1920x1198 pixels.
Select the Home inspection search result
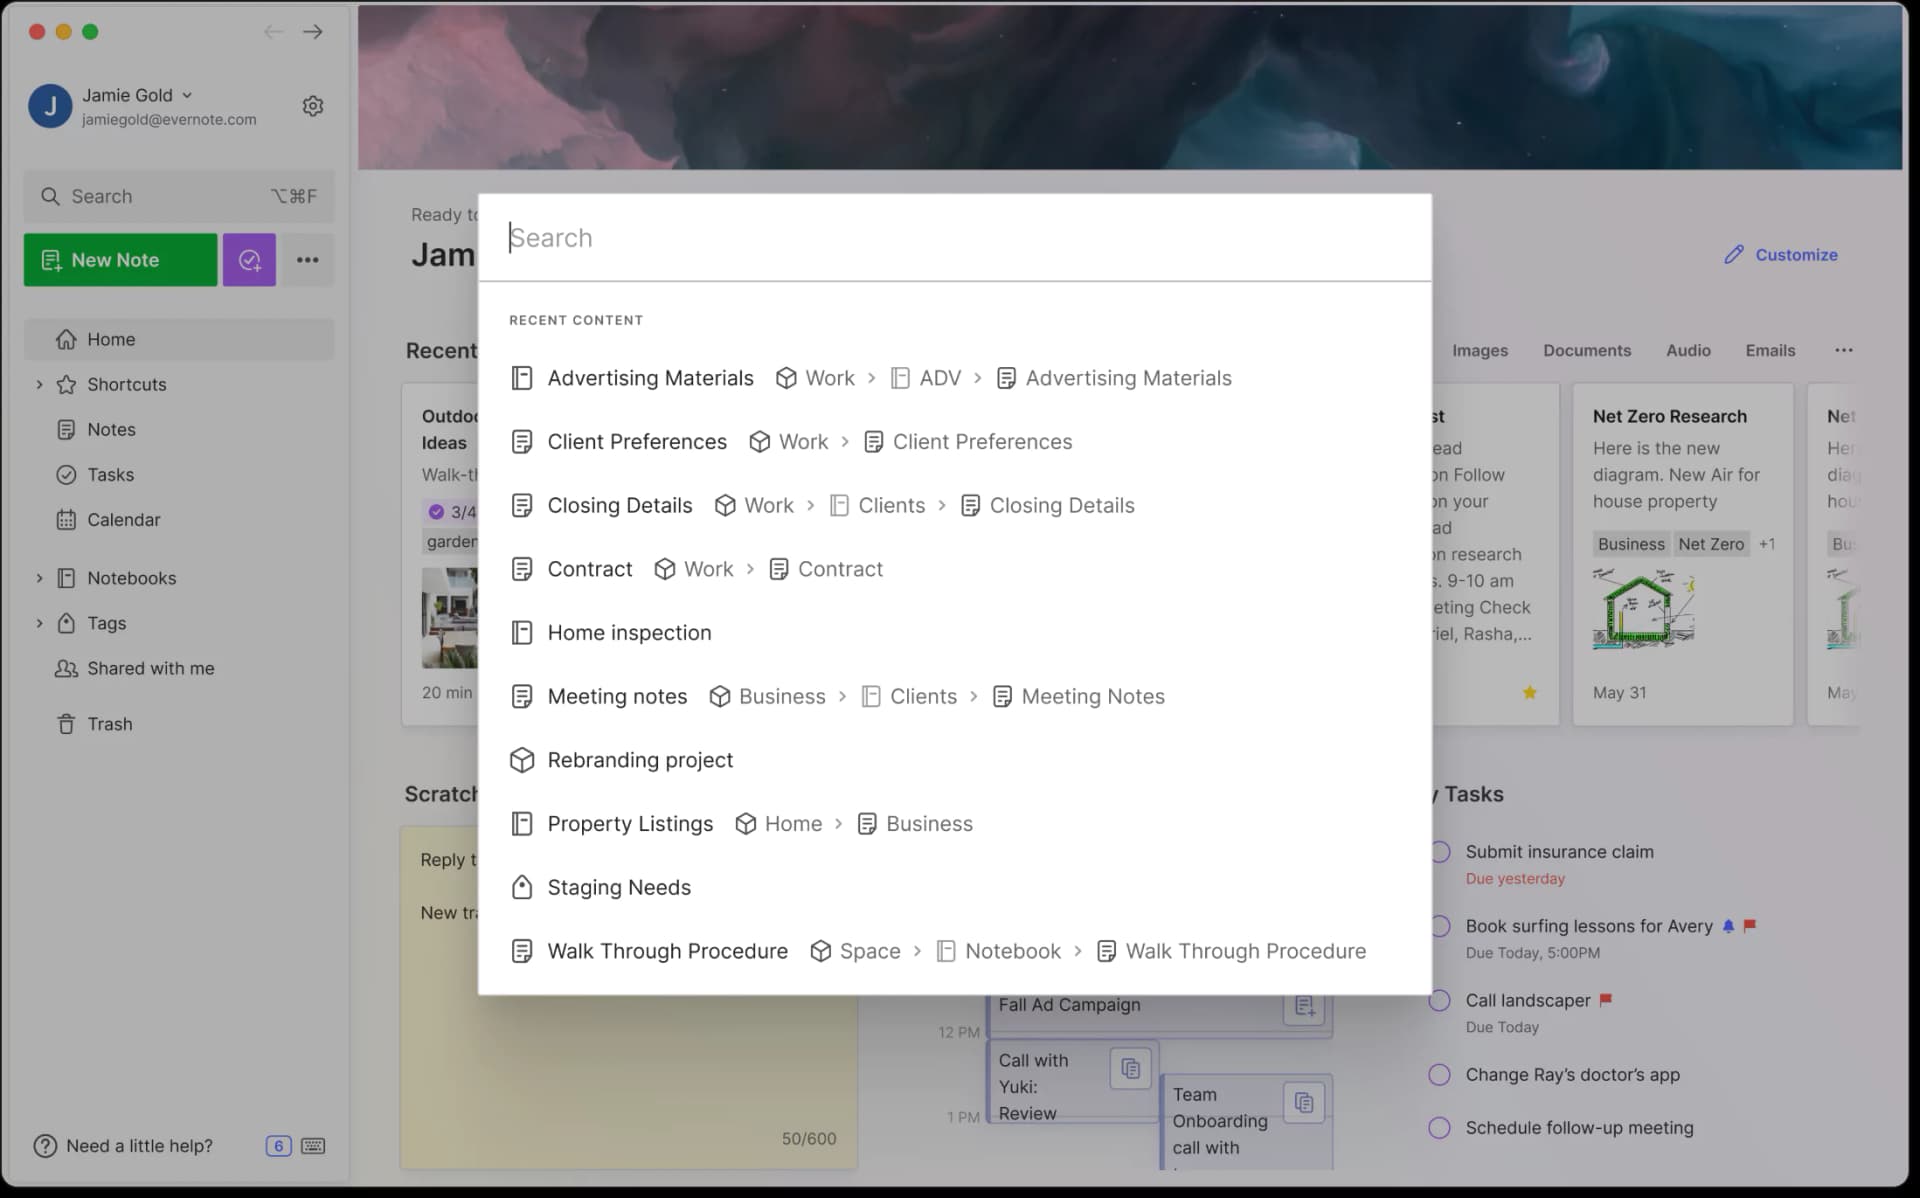629,632
